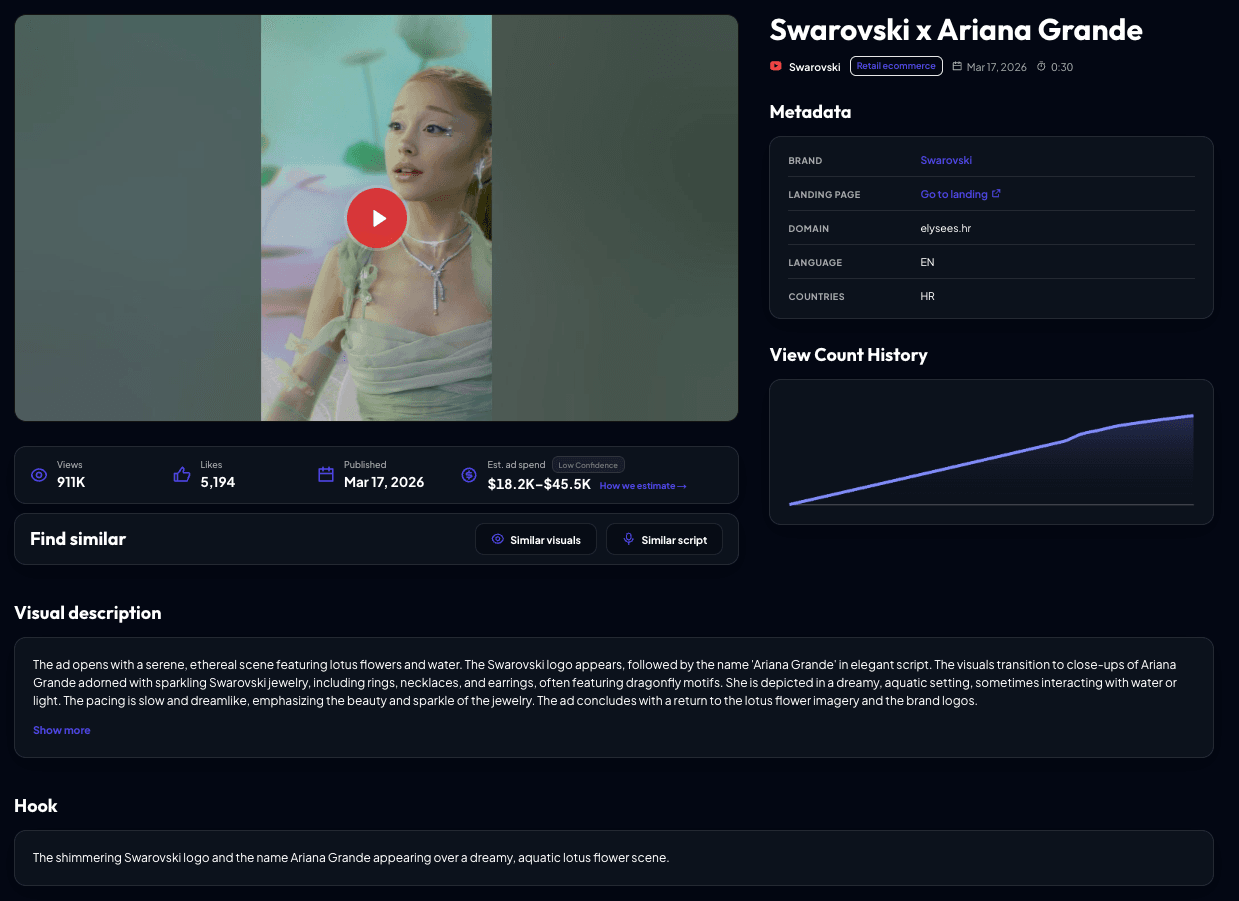Click the thumbs-up icon next to Likes
Viewport: 1239px width, 901px height.
click(x=182, y=475)
